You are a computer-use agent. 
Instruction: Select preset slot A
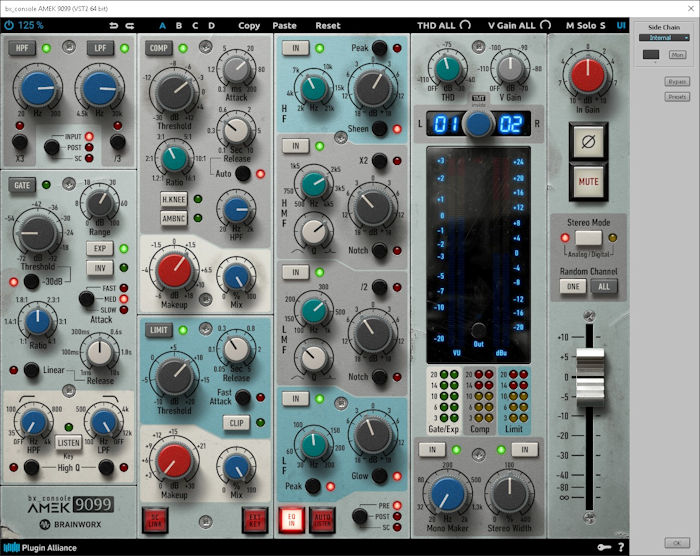(x=162, y=25)
